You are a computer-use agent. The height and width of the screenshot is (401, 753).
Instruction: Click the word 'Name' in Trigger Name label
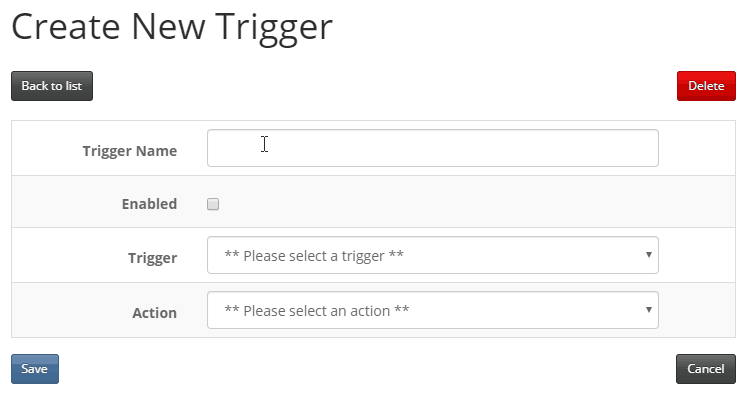click(x=157, y=151)
